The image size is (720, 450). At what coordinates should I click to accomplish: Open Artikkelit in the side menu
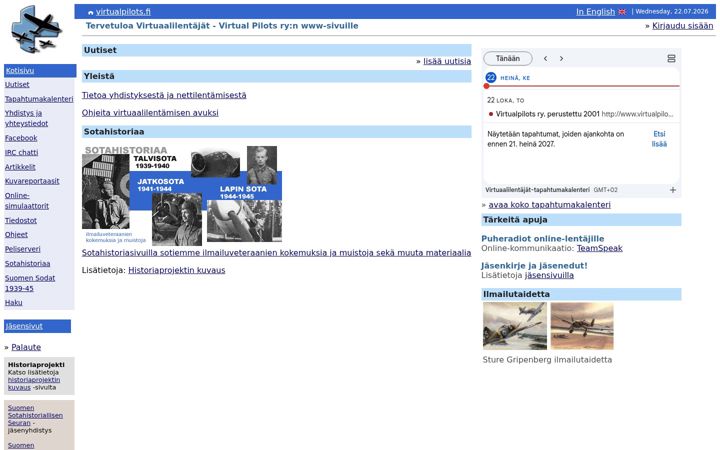[x=20, y=167]
